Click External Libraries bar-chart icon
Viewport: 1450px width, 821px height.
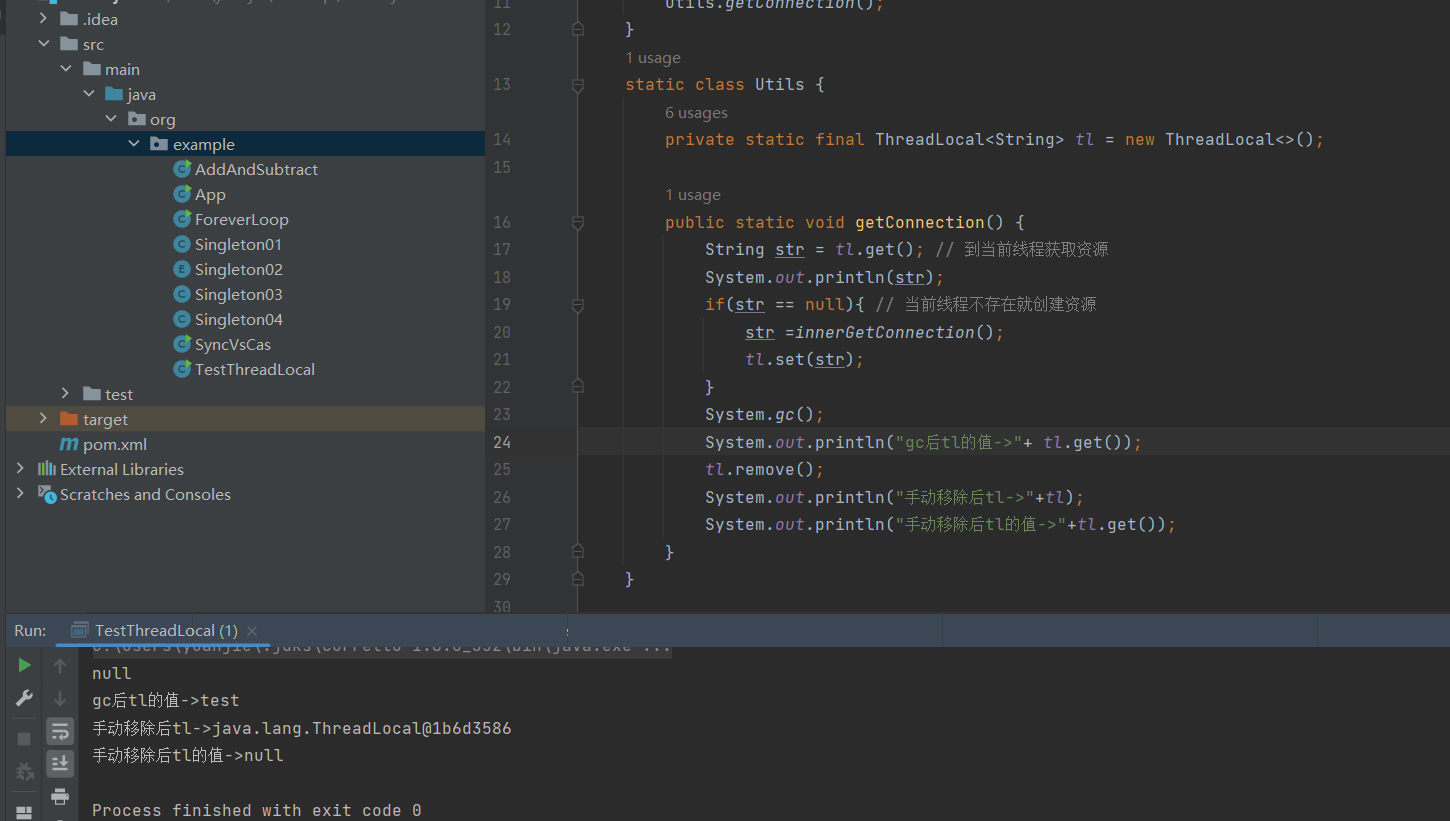pyautogui.click(x=47, y=469)
